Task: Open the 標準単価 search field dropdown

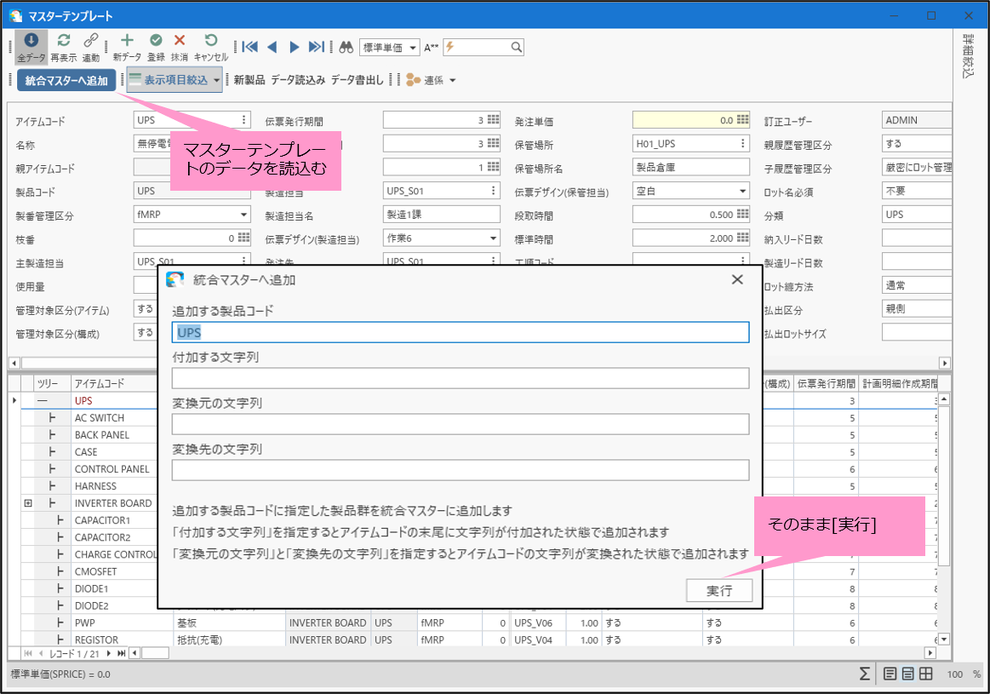Action: pyautogui.click(x=412, y=47)
